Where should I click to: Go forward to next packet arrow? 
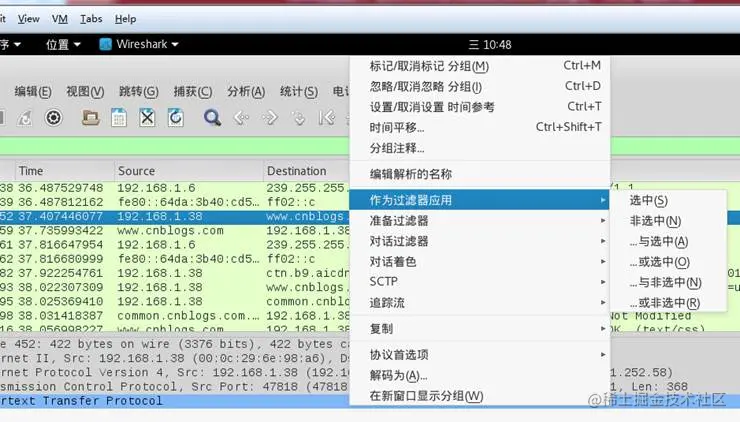coord(269,118)
